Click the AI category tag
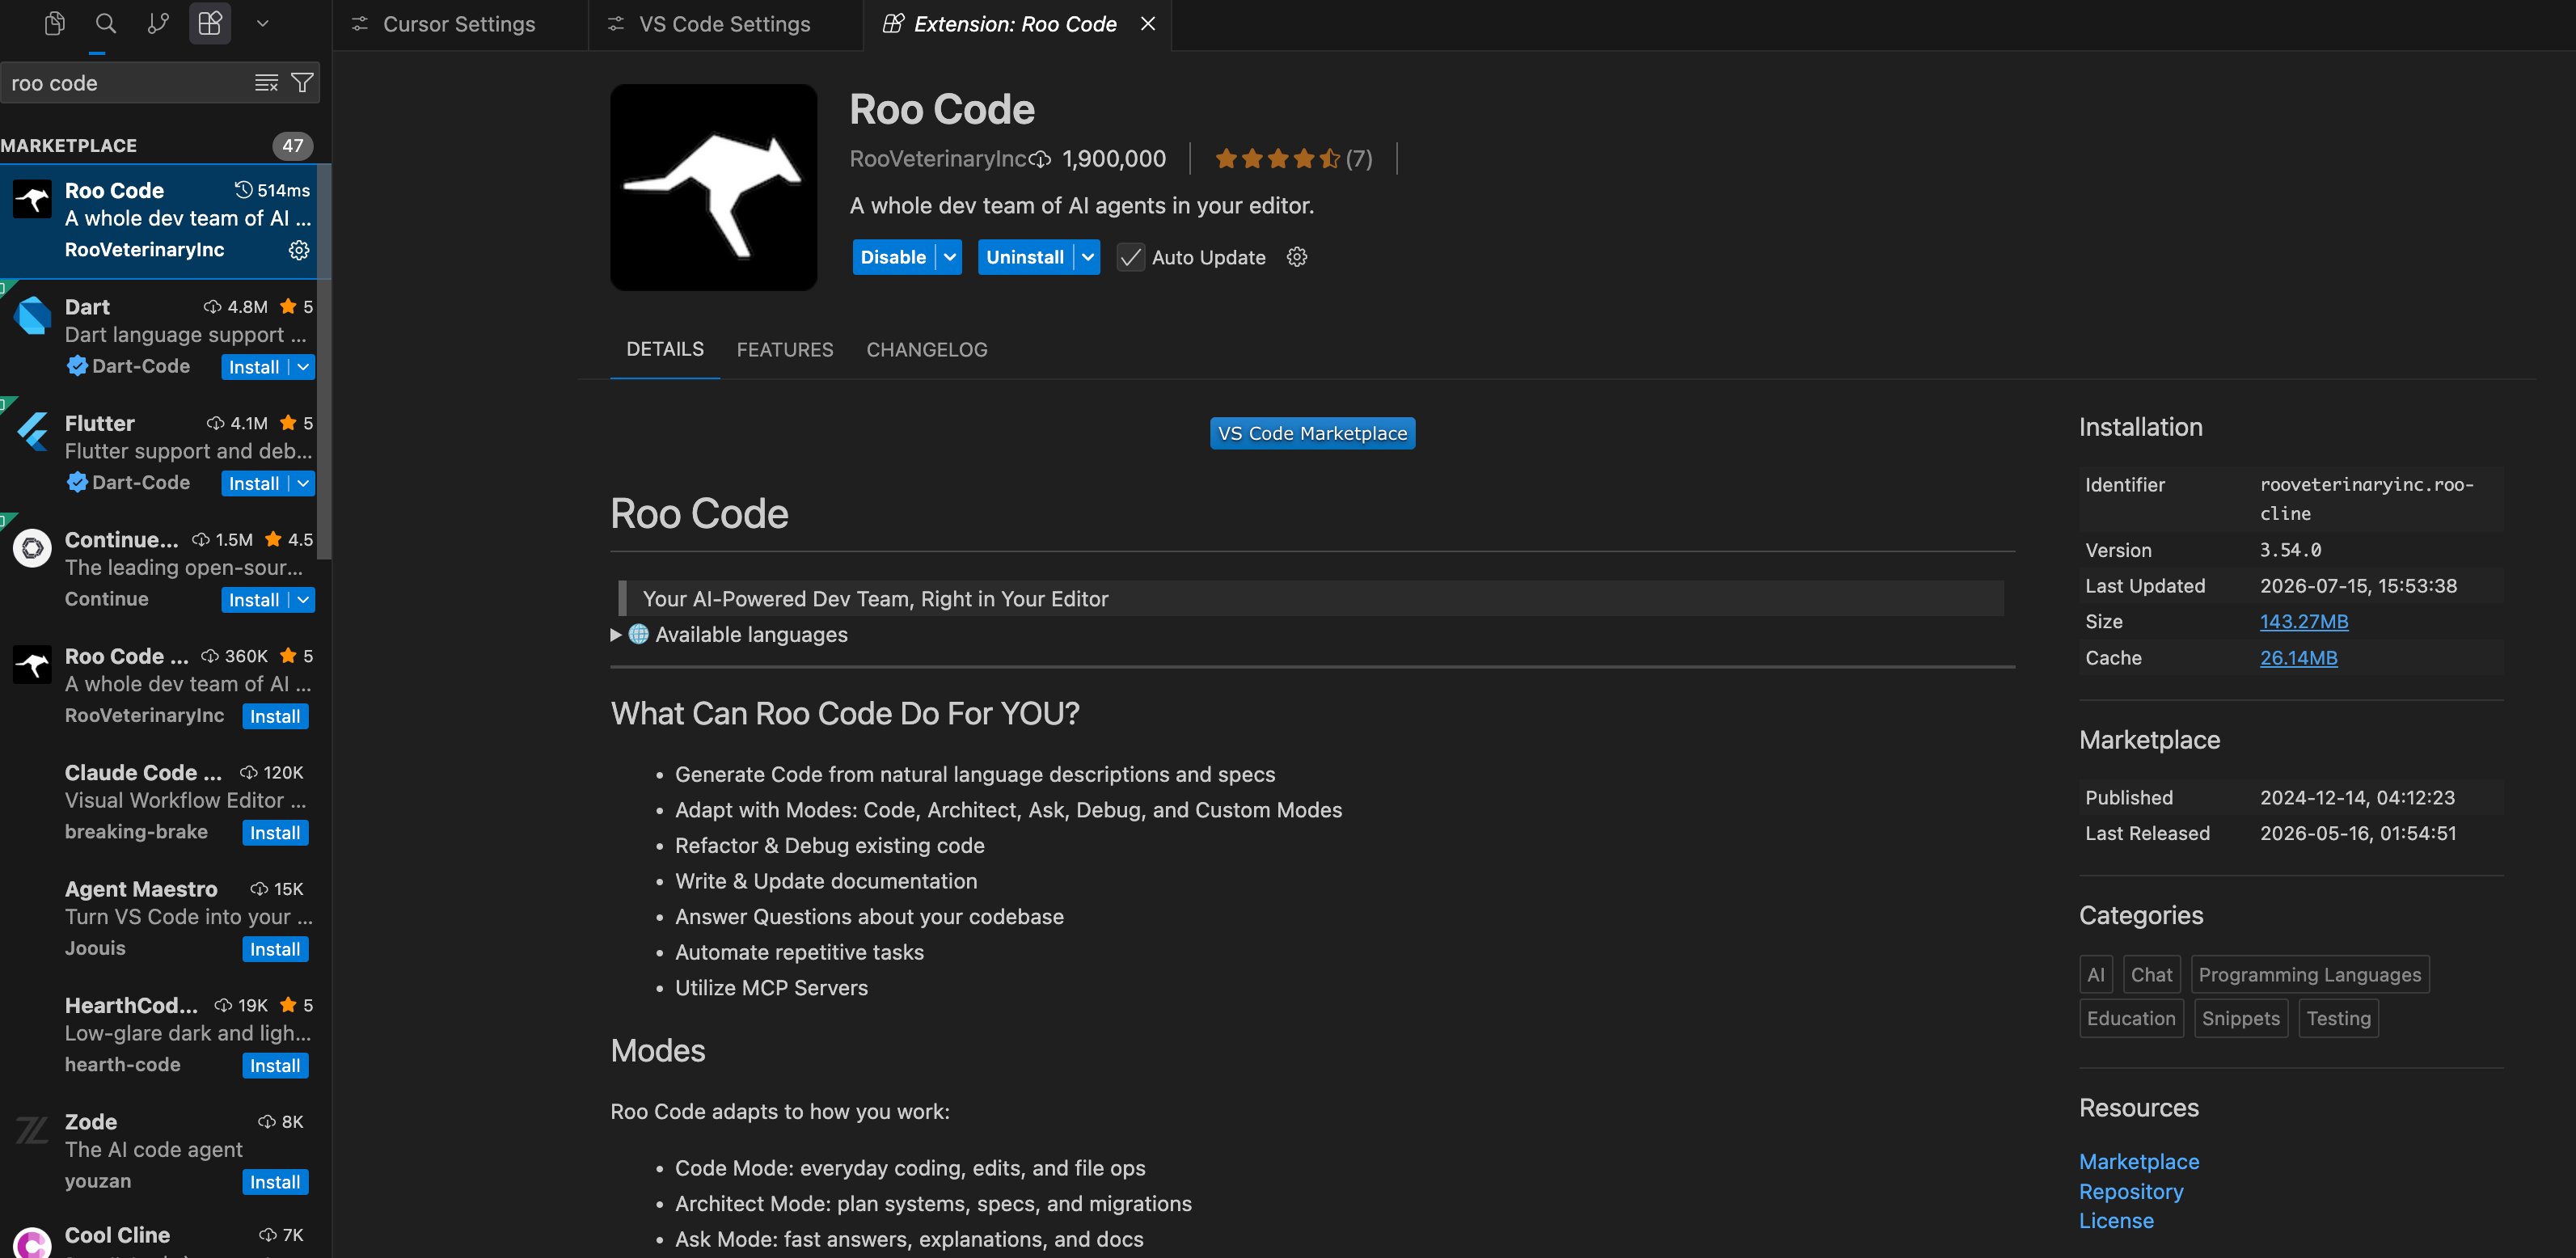 point(2096,974)
